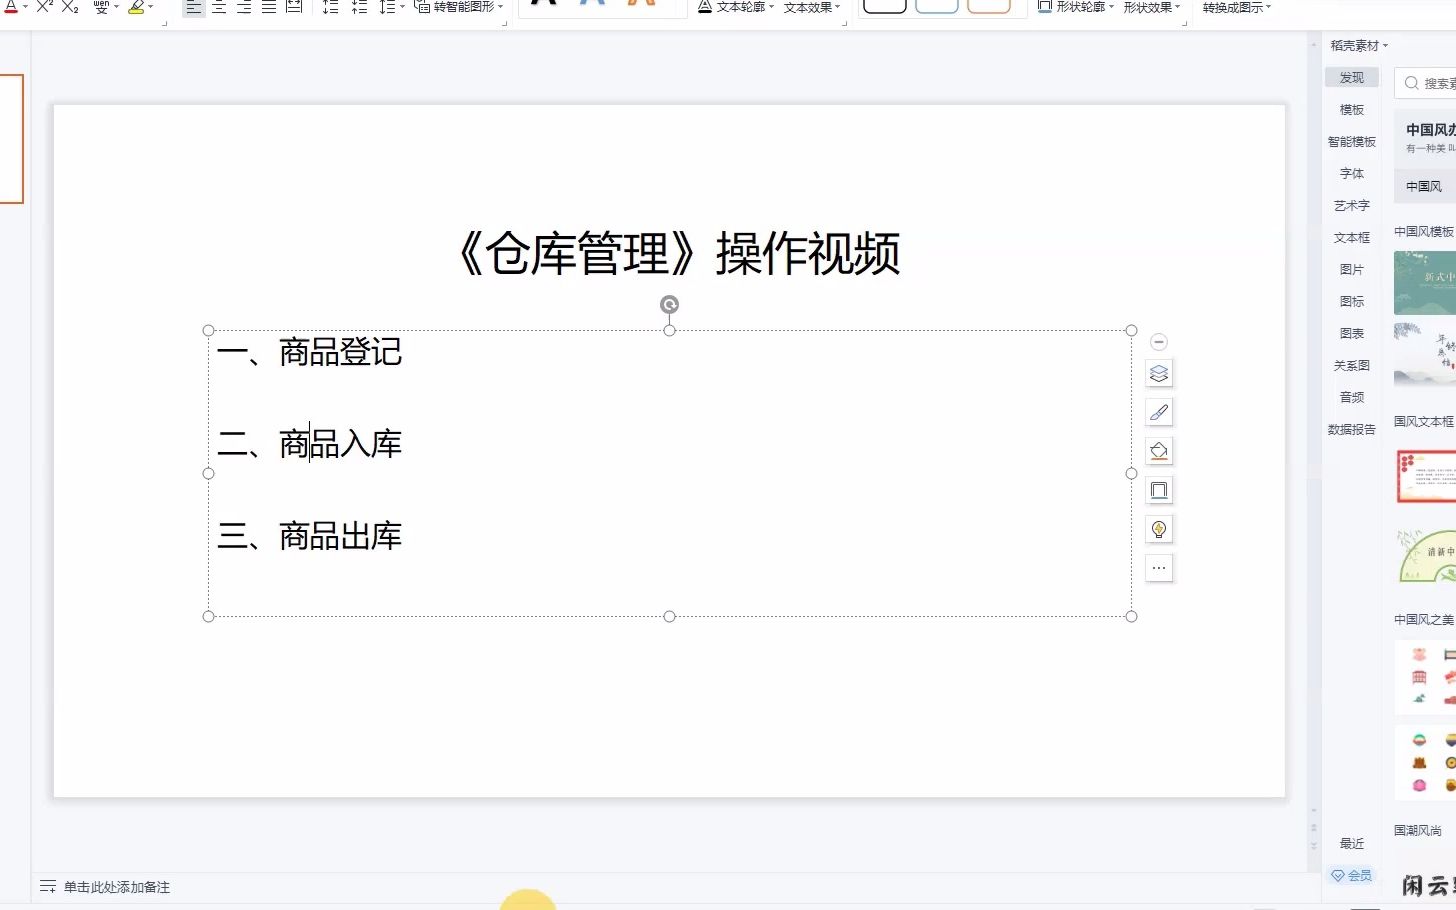Open the font color dropdown arrow

[24, 7]
